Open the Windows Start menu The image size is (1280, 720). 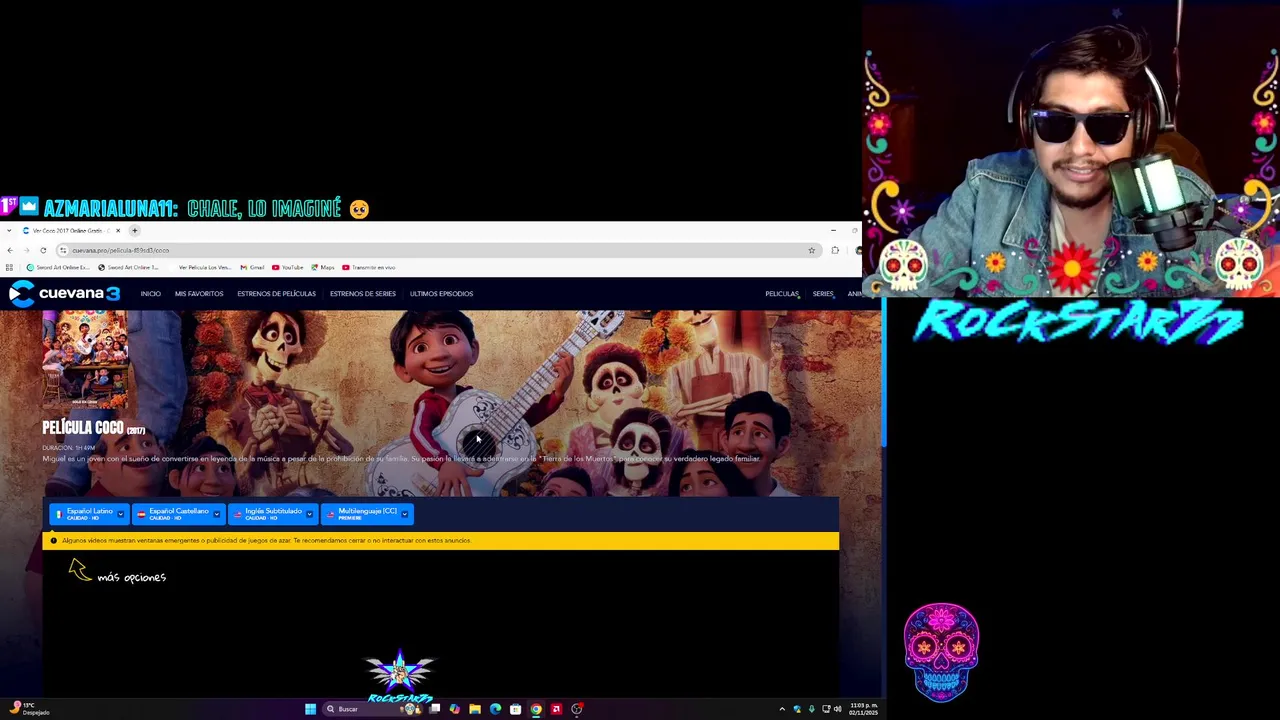(x=311, y=709)
